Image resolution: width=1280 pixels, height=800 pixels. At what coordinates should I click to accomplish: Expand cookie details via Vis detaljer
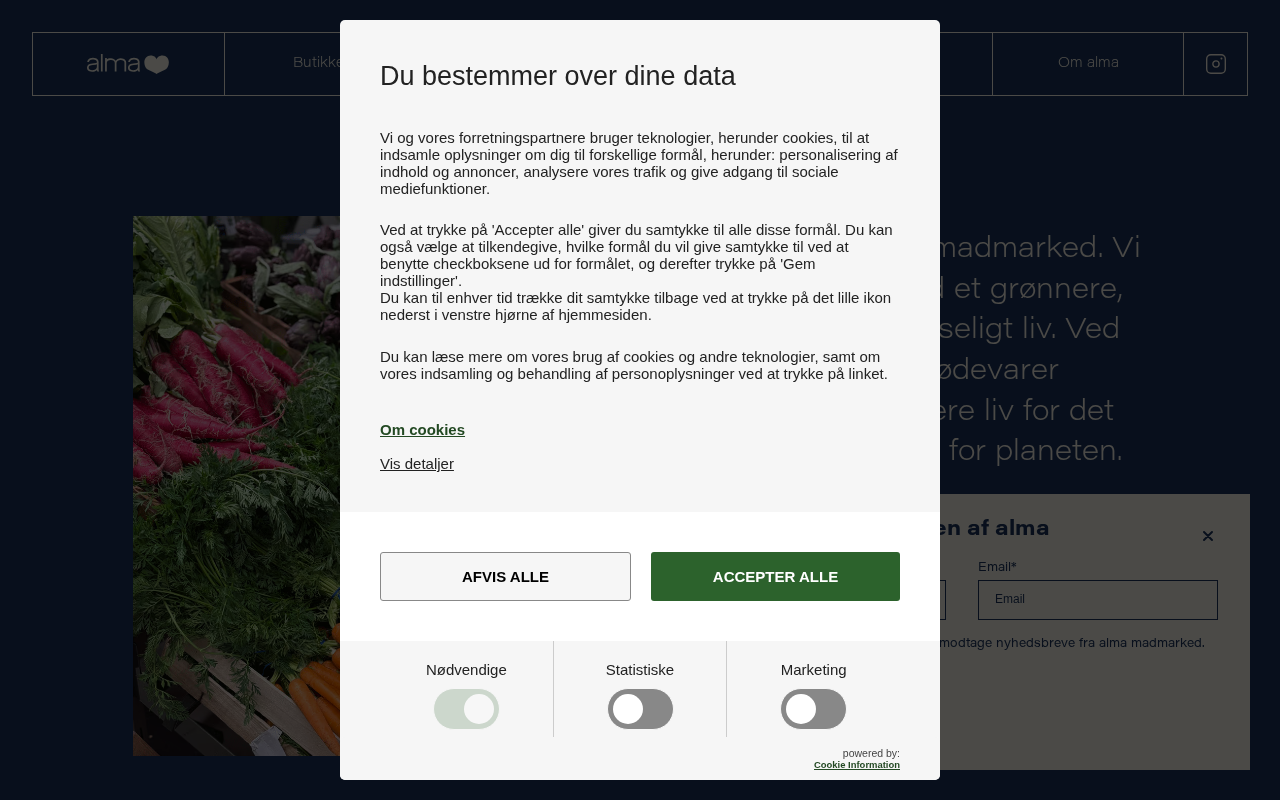417,464
